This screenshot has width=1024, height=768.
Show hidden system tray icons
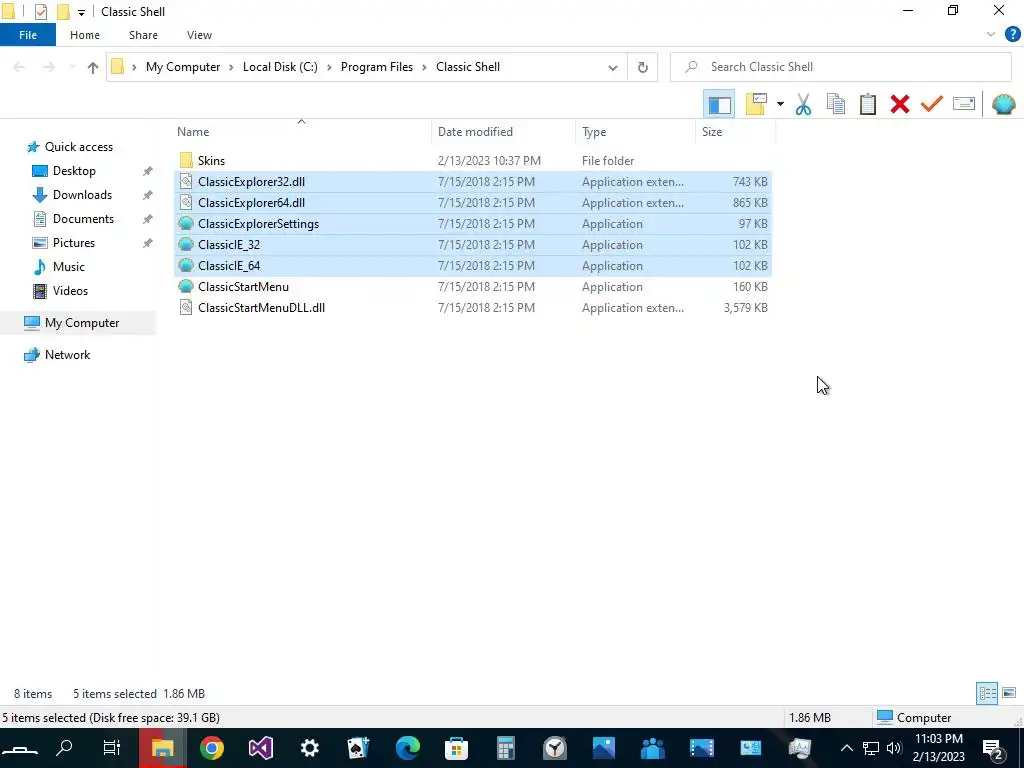point(846,748)
